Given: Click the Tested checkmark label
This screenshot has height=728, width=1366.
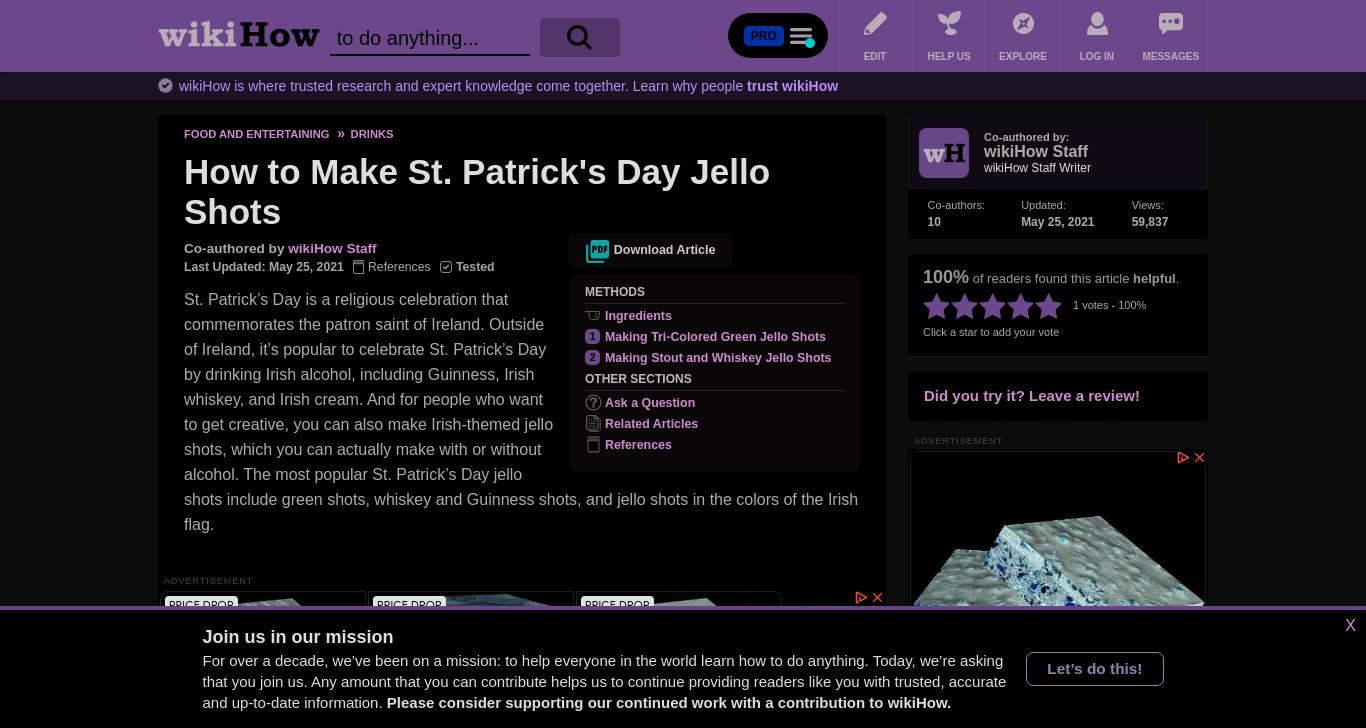Looking at the screenshot, I should [x=467, y=267].
